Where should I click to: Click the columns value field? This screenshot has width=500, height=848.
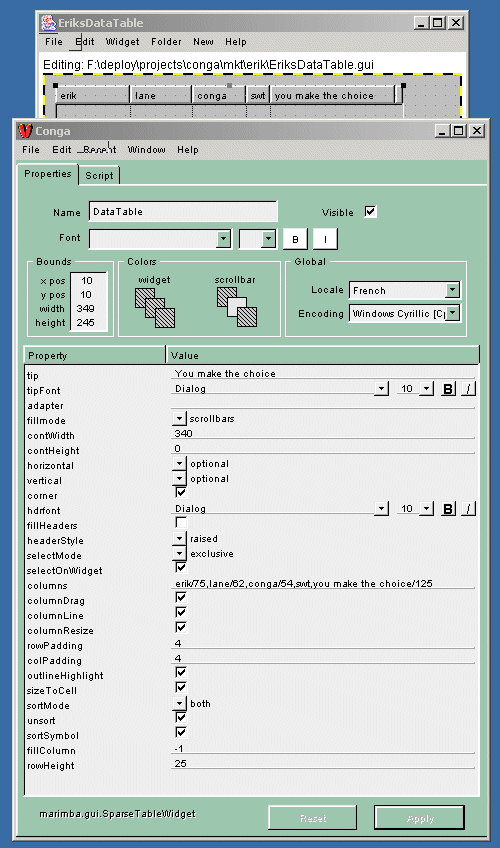click(323, 584)
